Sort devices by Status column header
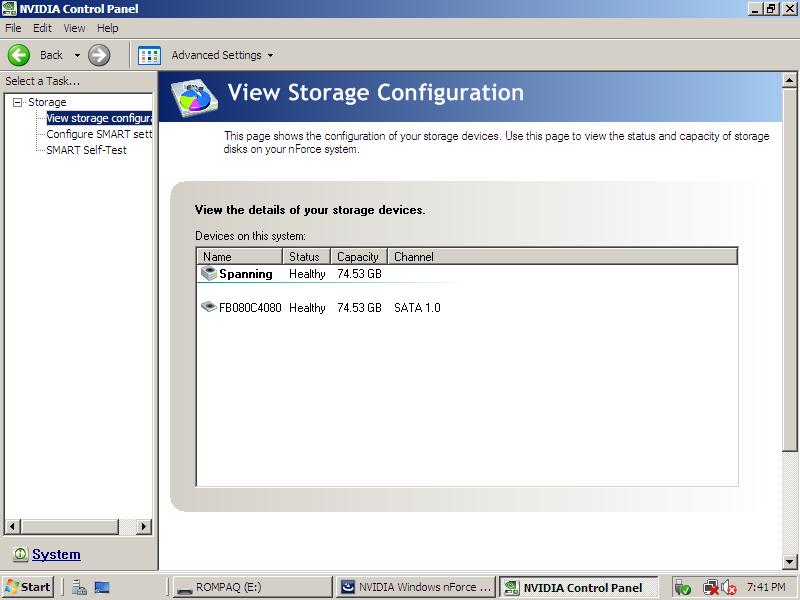Screen dimensions: 800x600 click(307, 257)
